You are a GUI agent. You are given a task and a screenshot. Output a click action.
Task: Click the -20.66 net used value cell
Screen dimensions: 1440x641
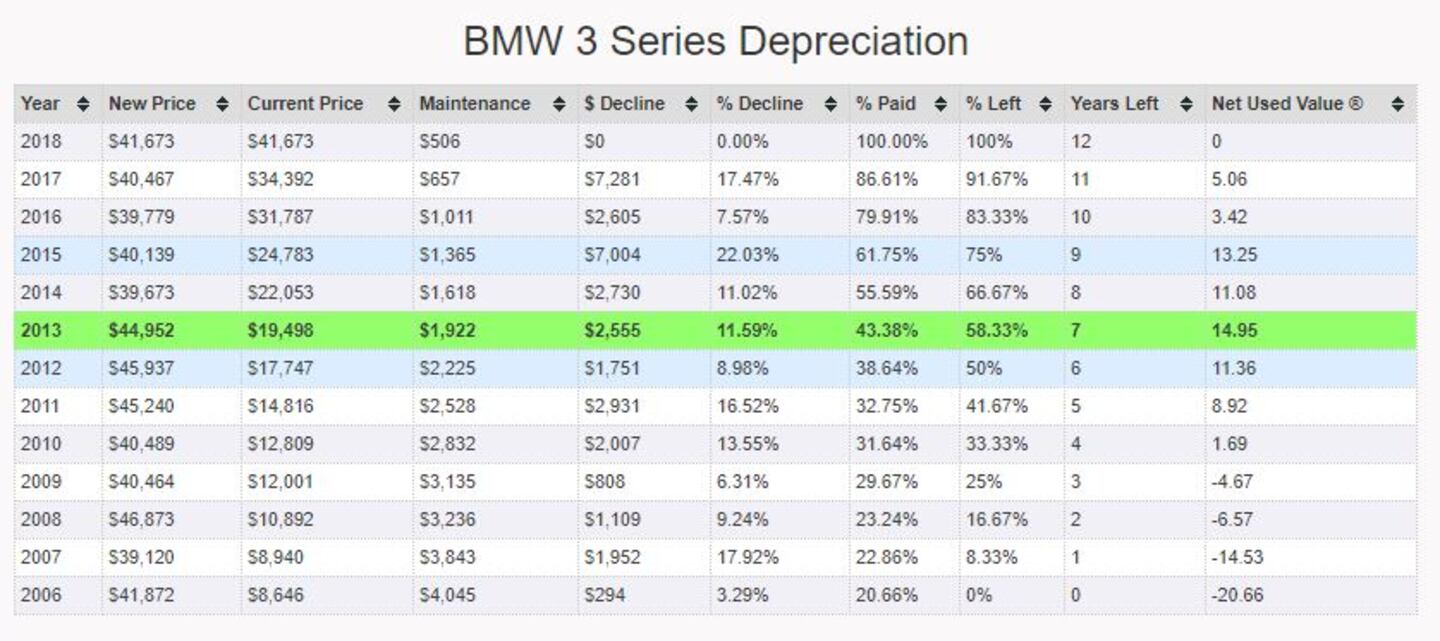[1237, 596]
